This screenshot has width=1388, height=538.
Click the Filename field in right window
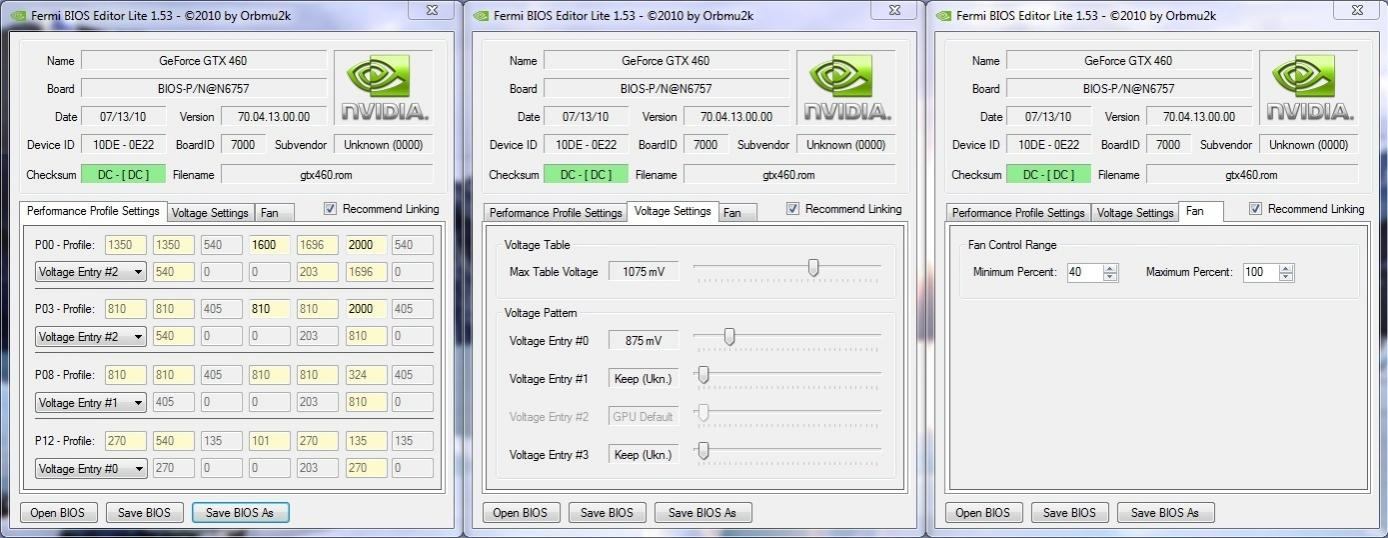1252,175
